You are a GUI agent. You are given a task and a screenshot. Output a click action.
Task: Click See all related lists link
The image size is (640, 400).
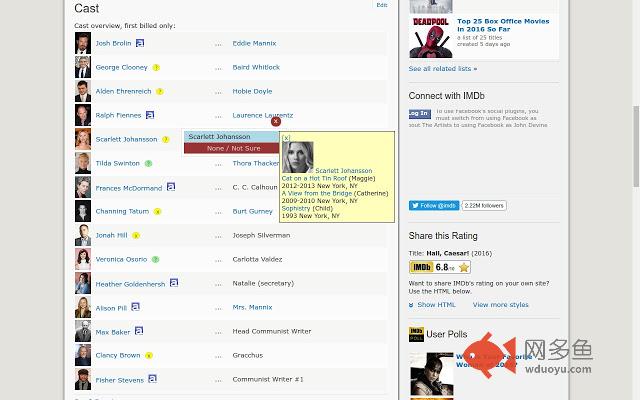[x=443, y=69]
